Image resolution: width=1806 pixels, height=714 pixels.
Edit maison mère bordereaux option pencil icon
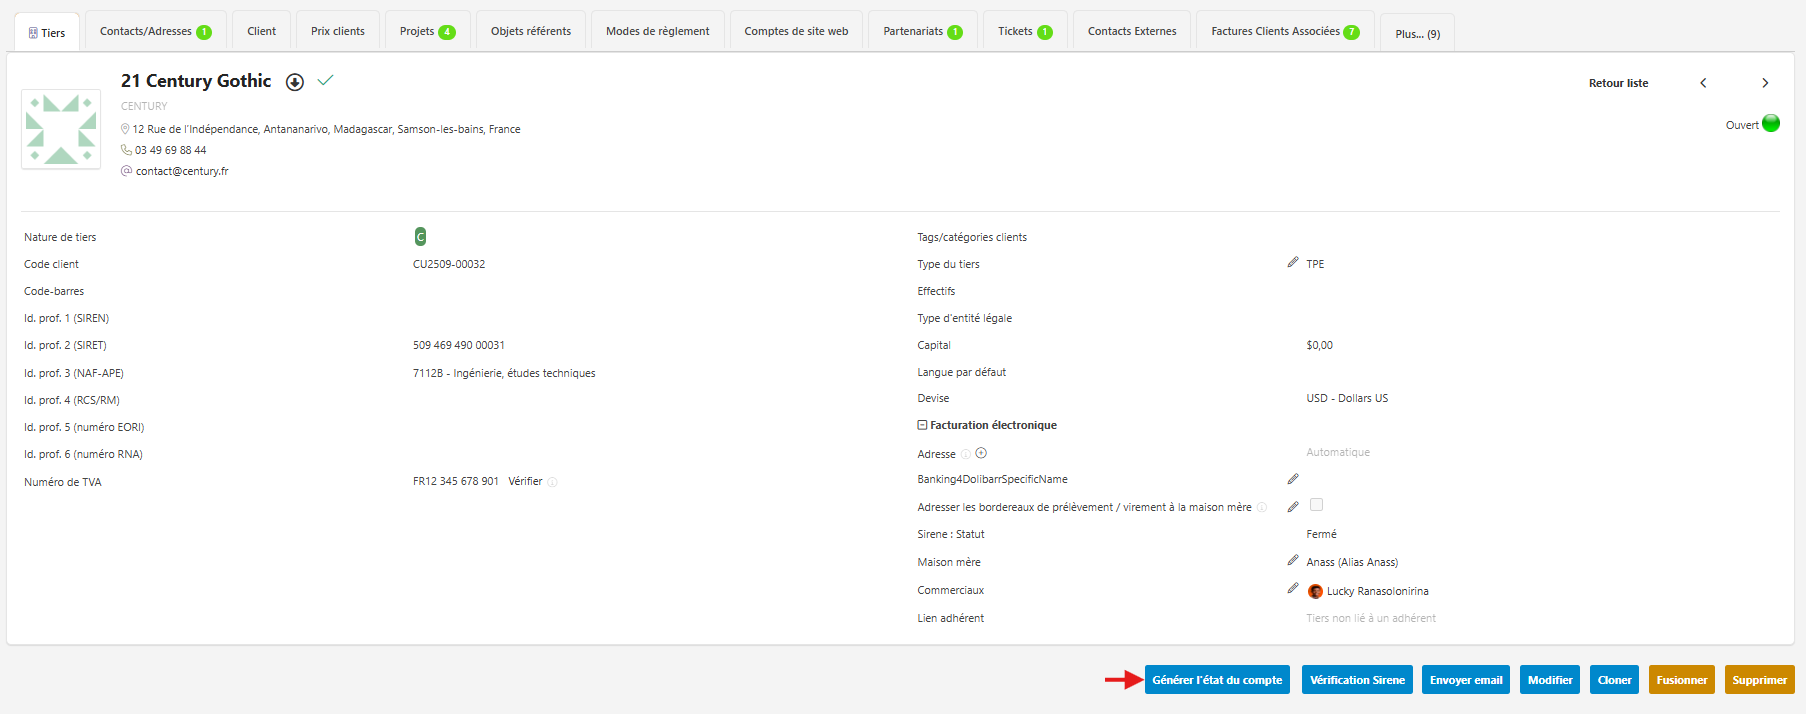click(1293, 507)
